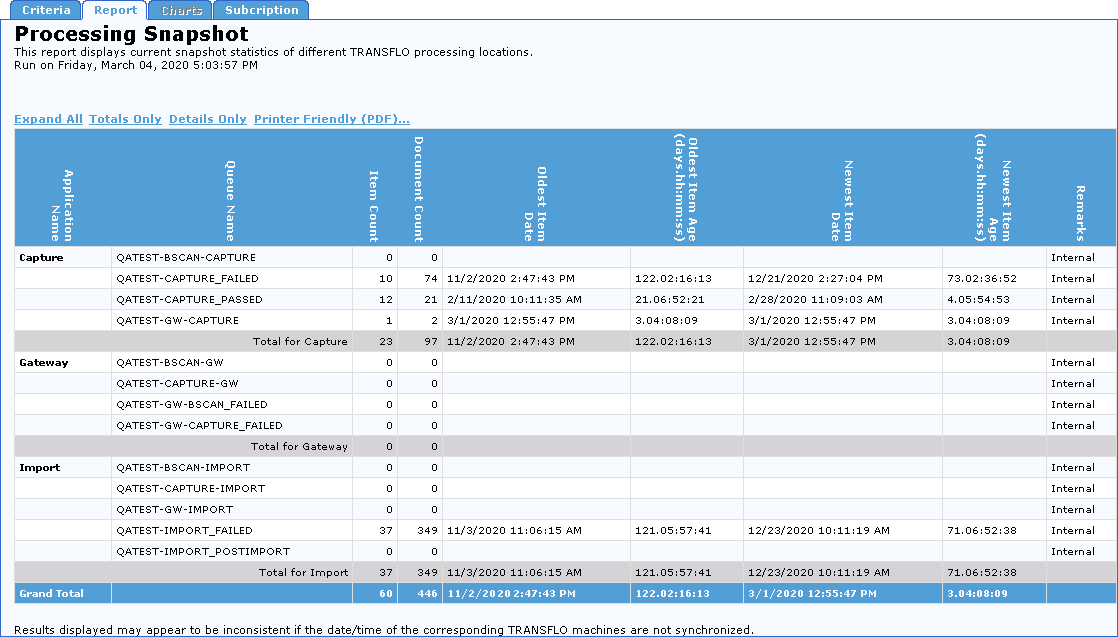This screenshot has height=637, width=1118.
Task: Click the Expand All link
Action: click(x=48, y=119)
